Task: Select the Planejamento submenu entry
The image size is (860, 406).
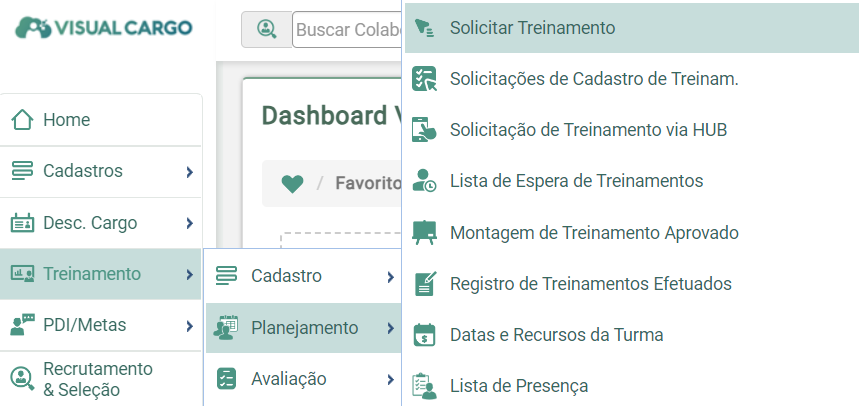Action: (x=303, y=328)
